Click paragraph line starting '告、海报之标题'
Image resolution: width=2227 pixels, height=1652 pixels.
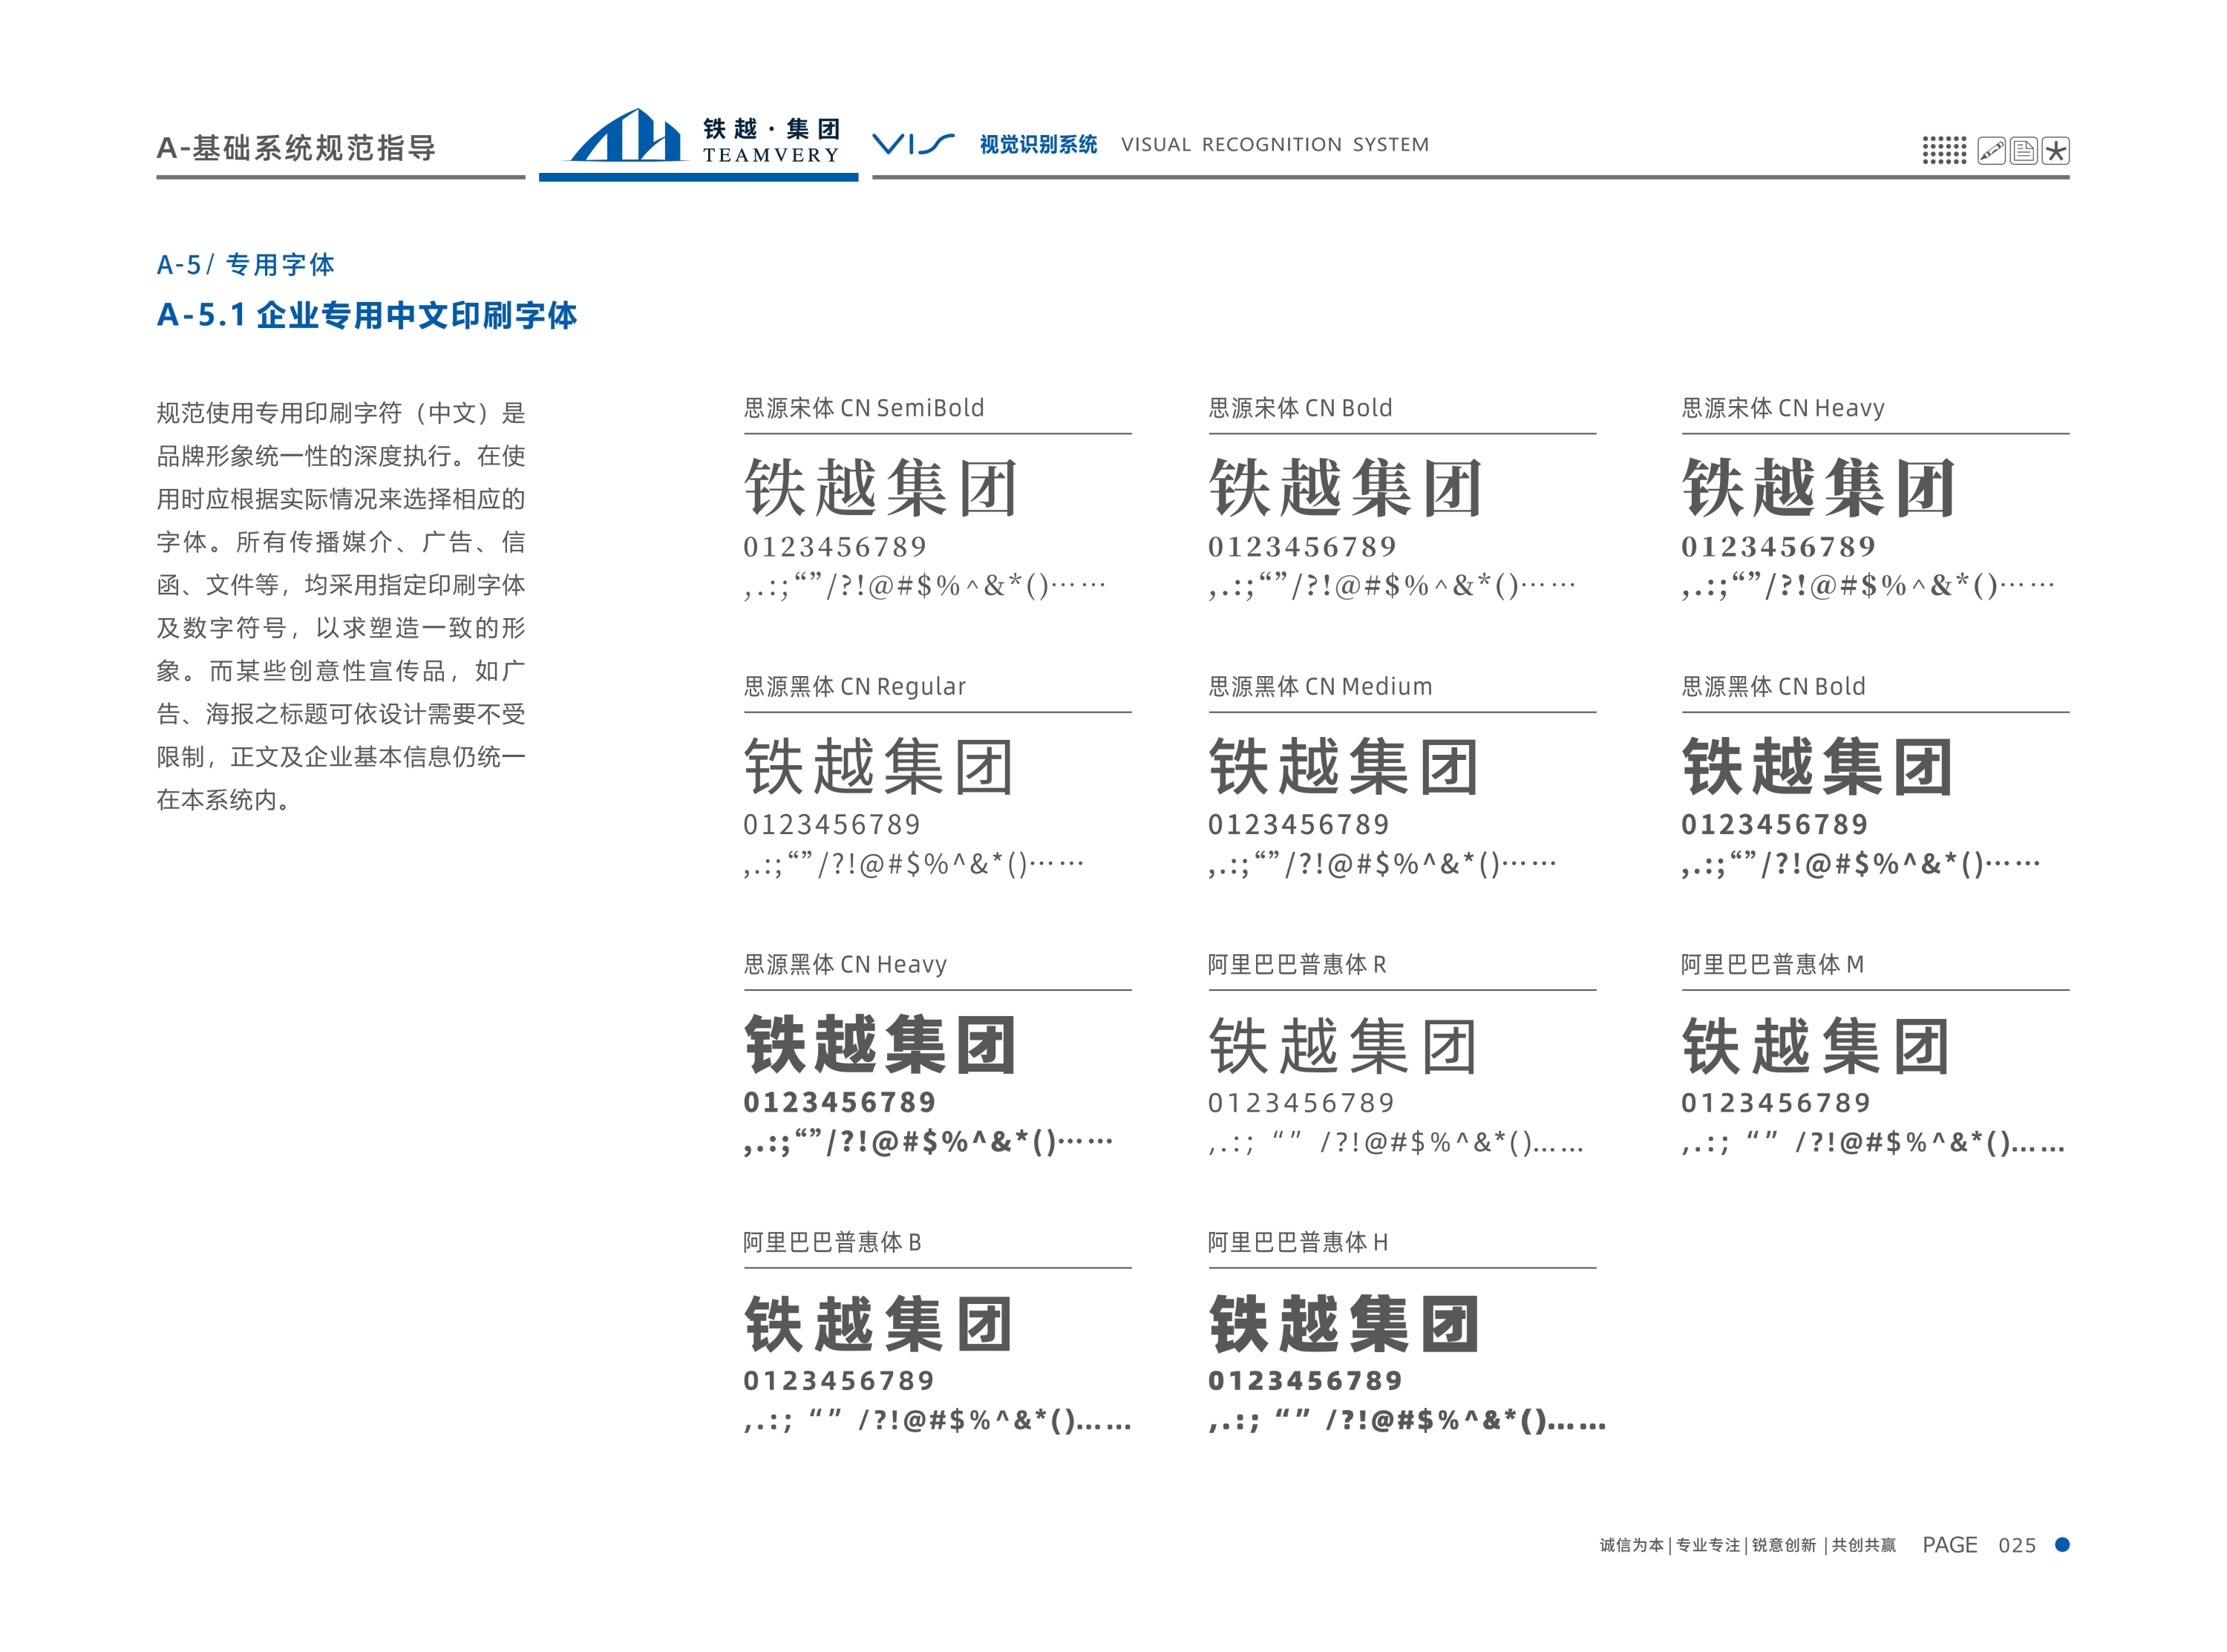tap(341, 714)
